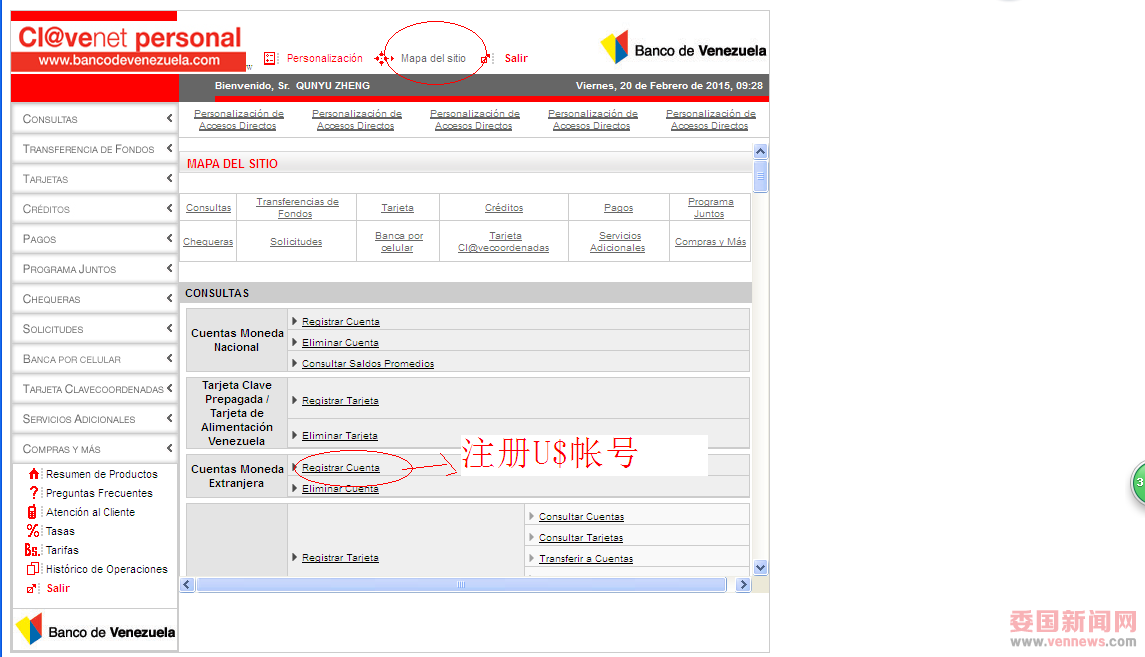Click the last Personalización de Accesos Directos link
This screenshot has height=657, width=1145.
point(711,120)
